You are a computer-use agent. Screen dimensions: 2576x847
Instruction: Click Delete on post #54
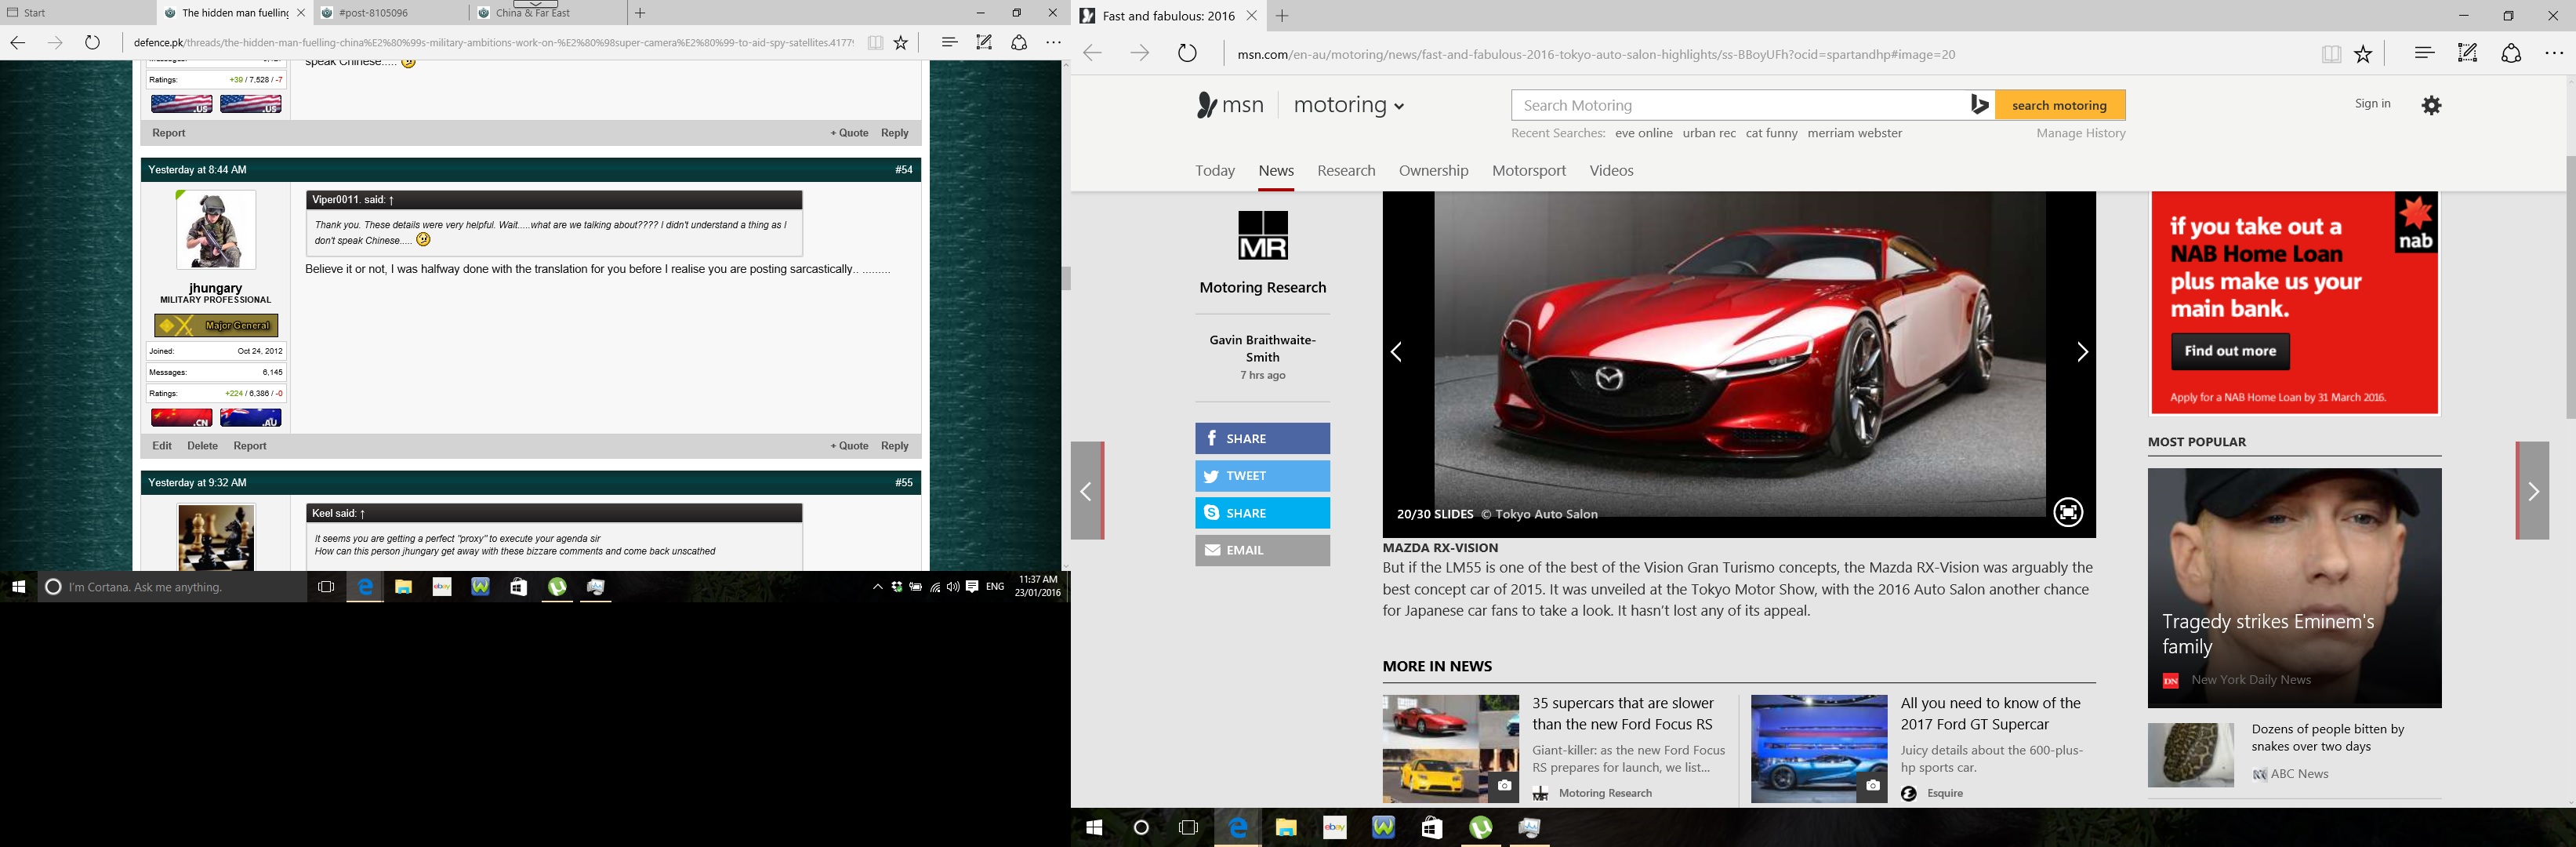[202, 446]
